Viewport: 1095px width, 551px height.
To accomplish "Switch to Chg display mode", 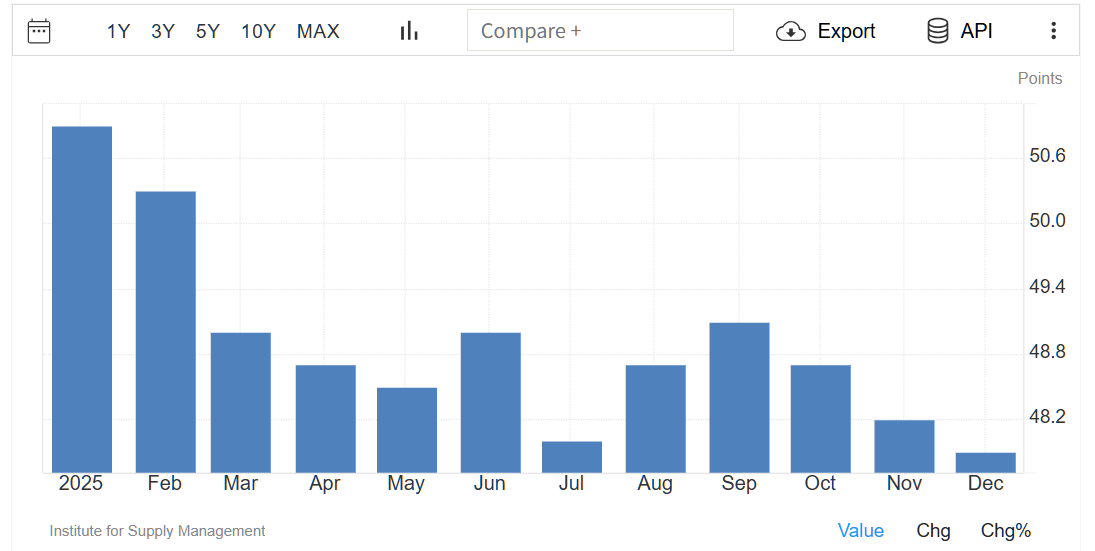I will click(x=933, y=530).
